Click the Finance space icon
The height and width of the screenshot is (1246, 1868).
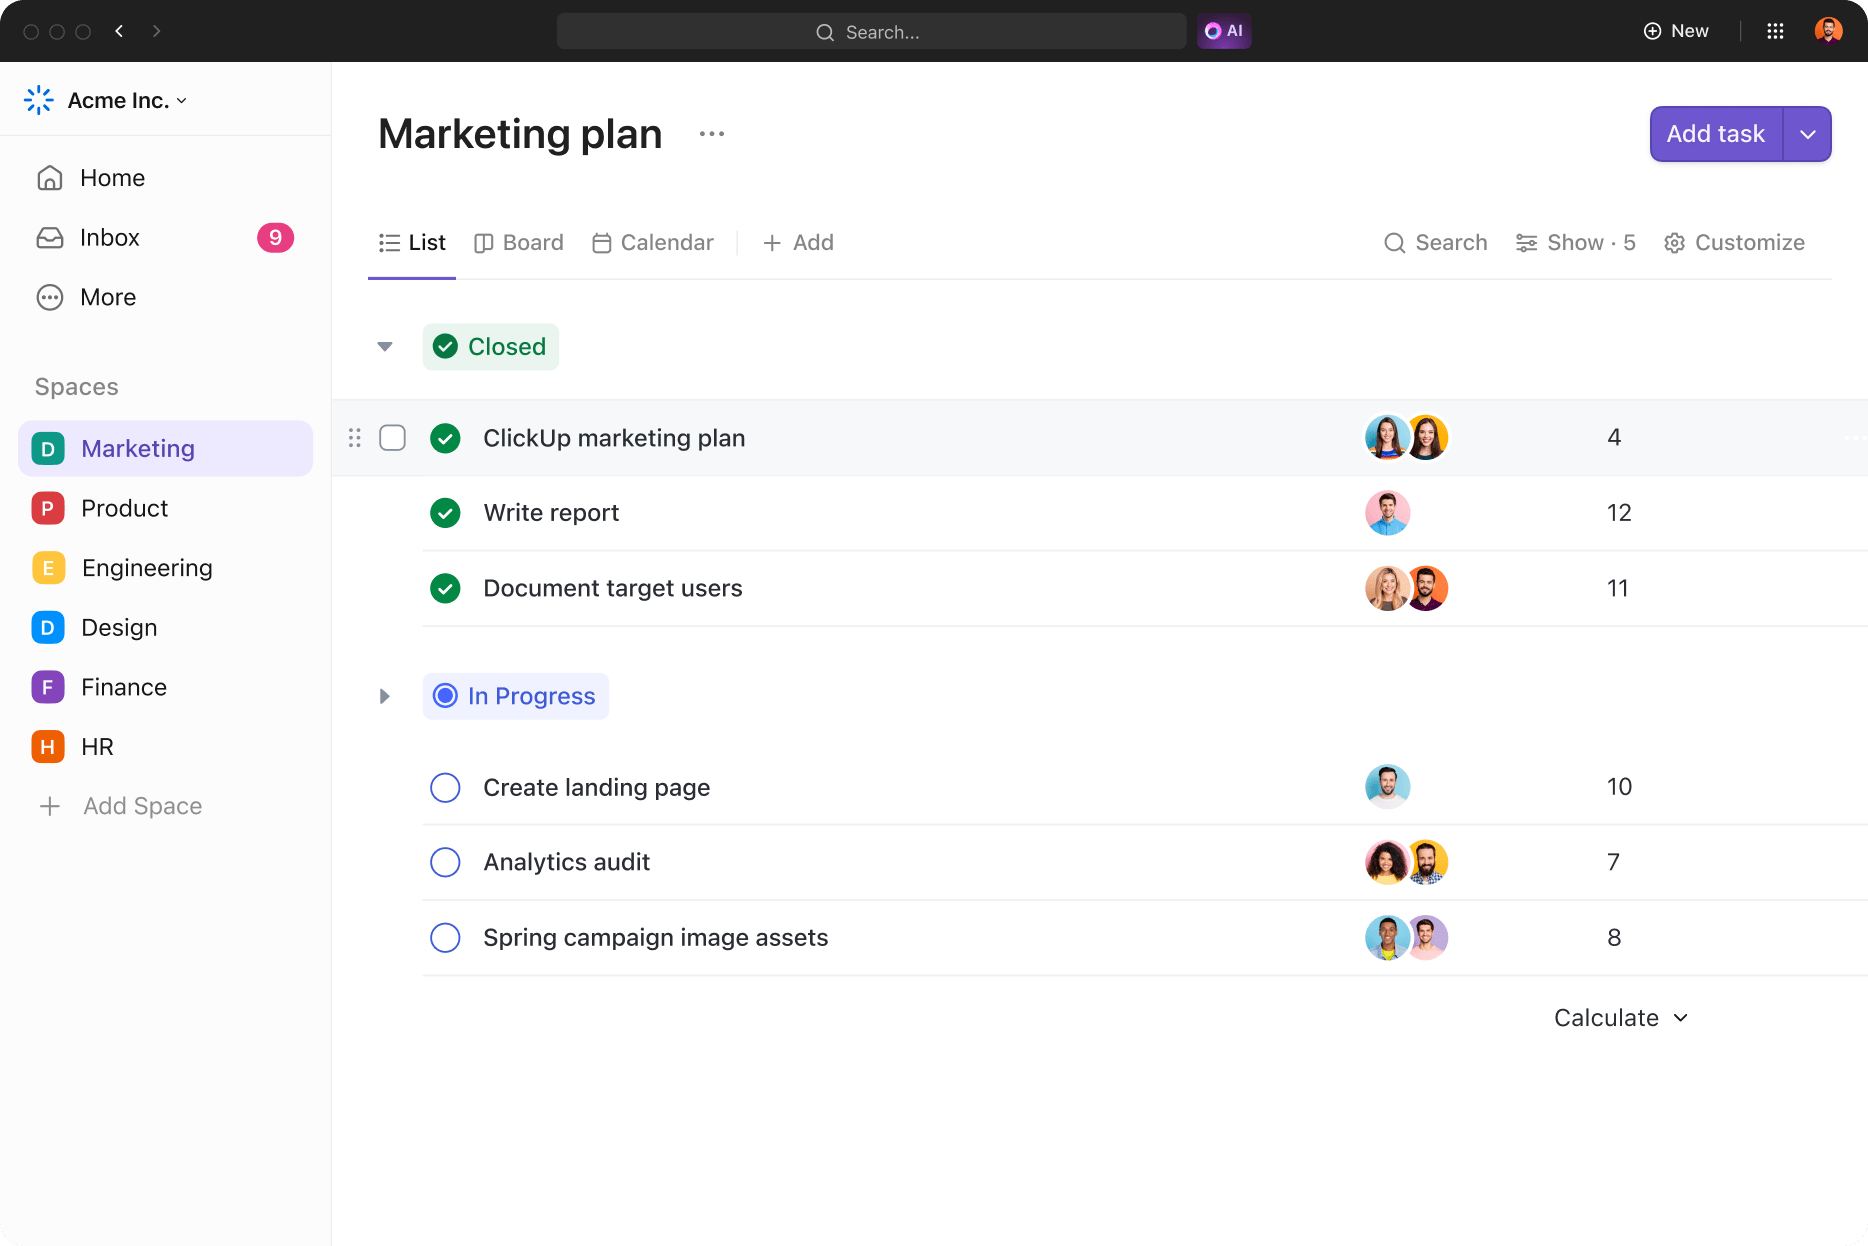pyautogui.click(x=47, y=687)
